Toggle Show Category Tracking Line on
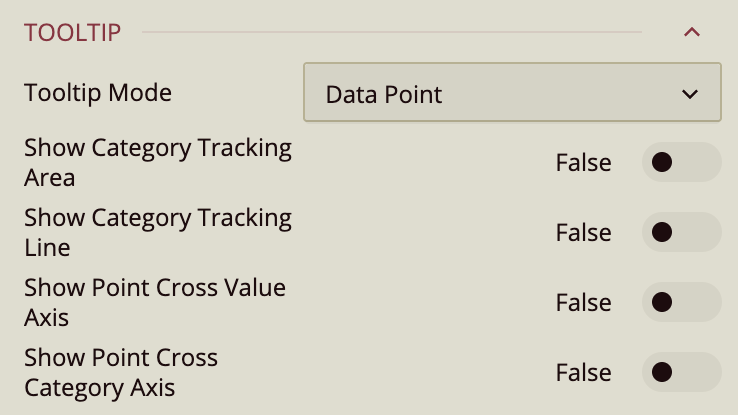Image resolution: width=738 pixels, height=415 pixels. pyautogui.click(x=681, y=232)
